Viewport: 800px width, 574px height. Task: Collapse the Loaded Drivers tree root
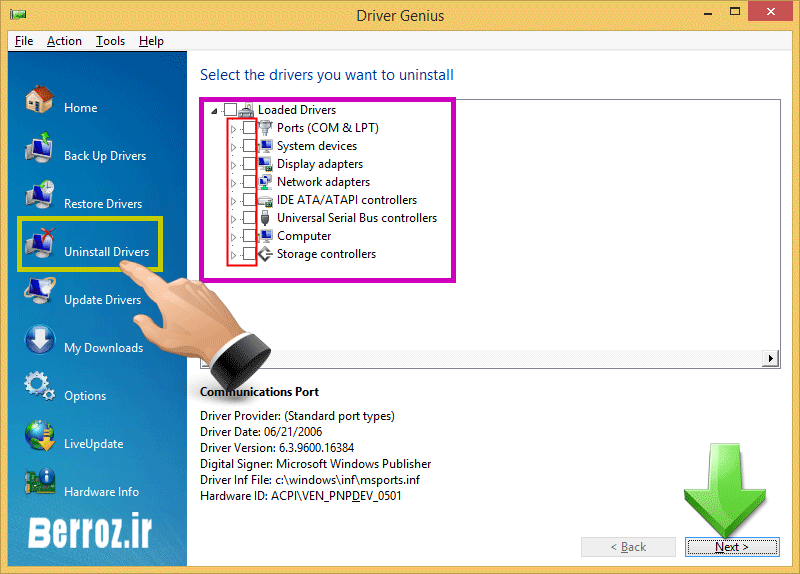214,111
